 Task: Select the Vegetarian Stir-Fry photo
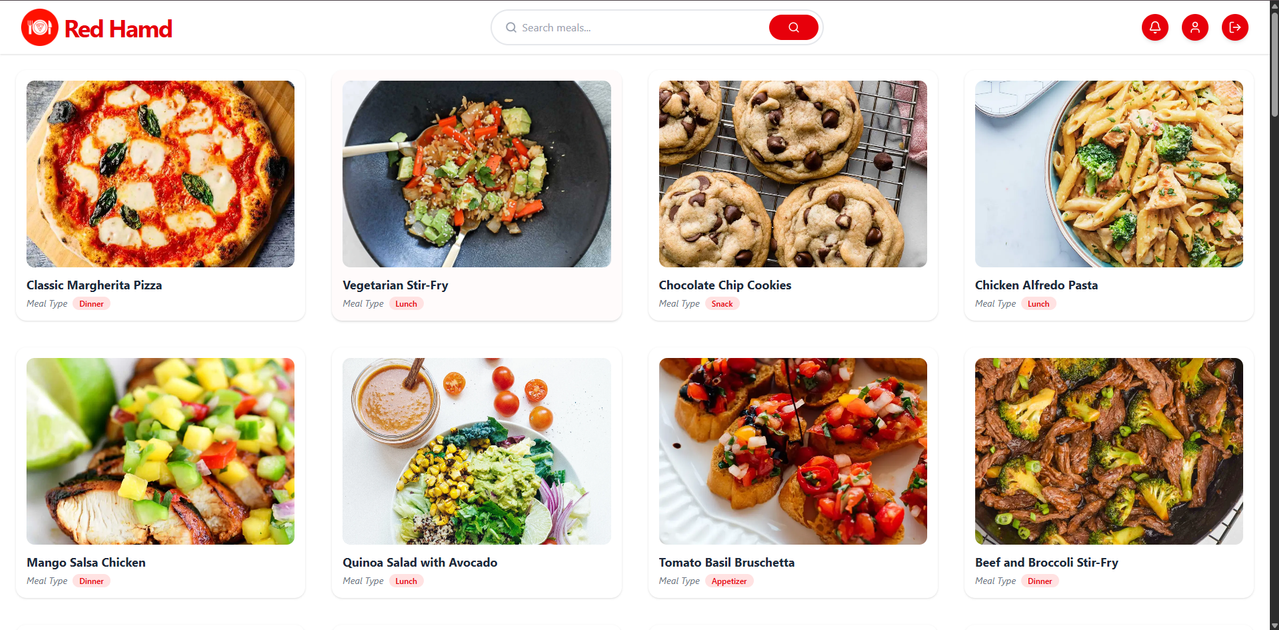tap(477, 174)
